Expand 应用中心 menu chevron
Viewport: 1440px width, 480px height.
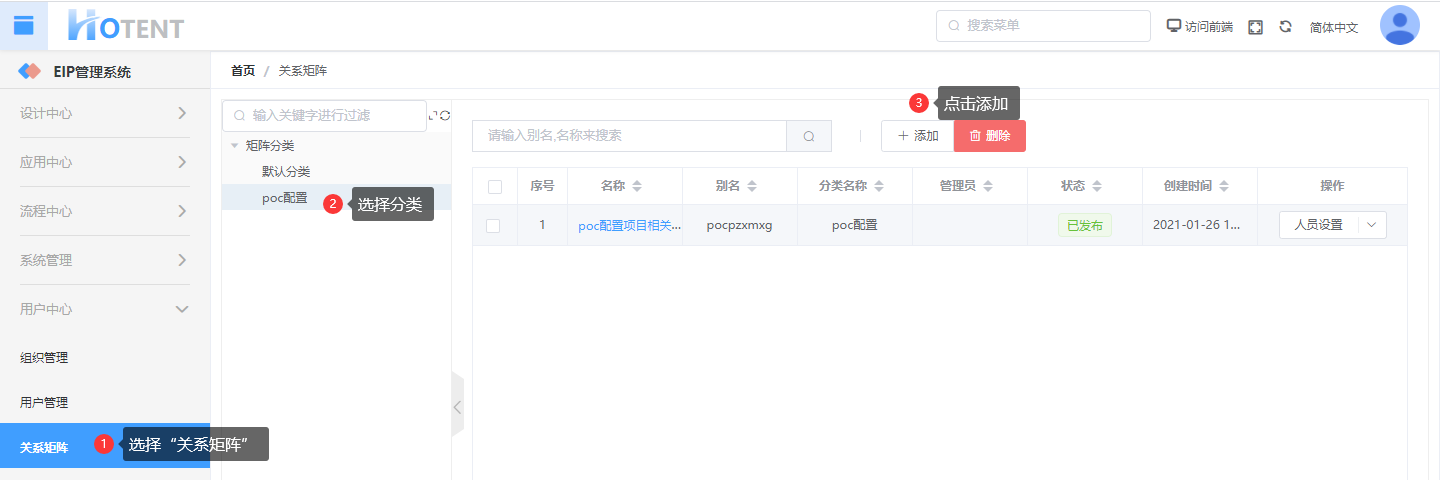(182, 162)
